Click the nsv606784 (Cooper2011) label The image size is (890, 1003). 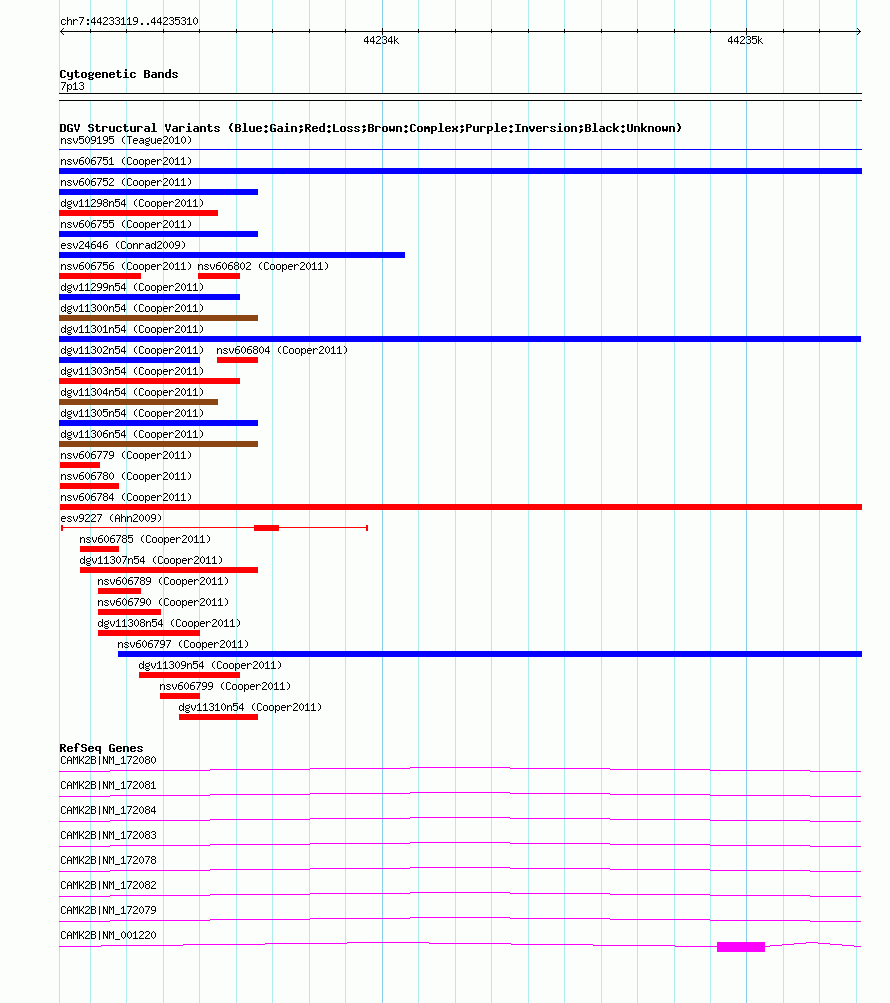coord(126,497)
